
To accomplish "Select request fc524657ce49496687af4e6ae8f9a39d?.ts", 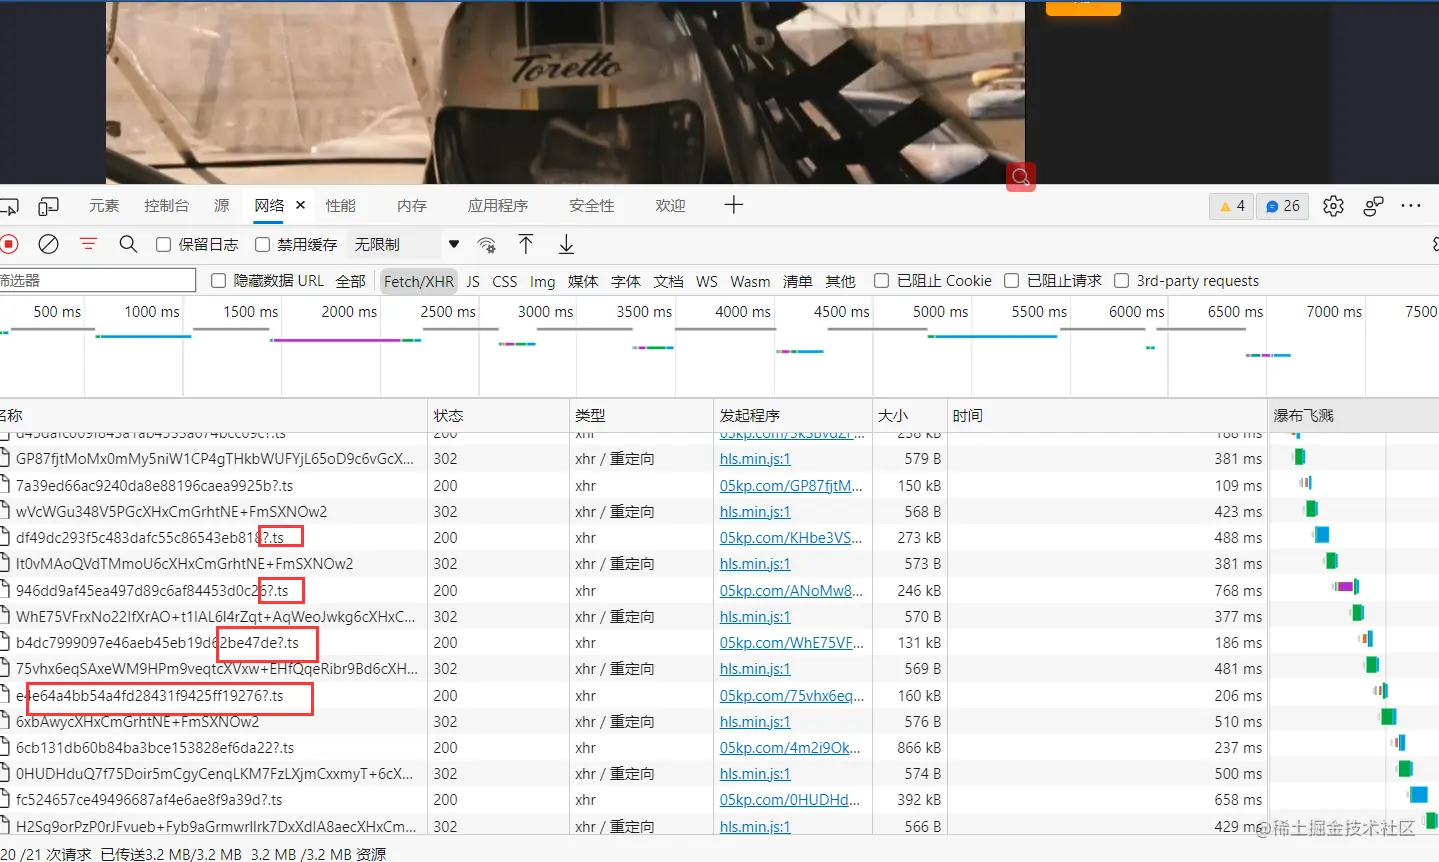I will click(x=149, y=800).
